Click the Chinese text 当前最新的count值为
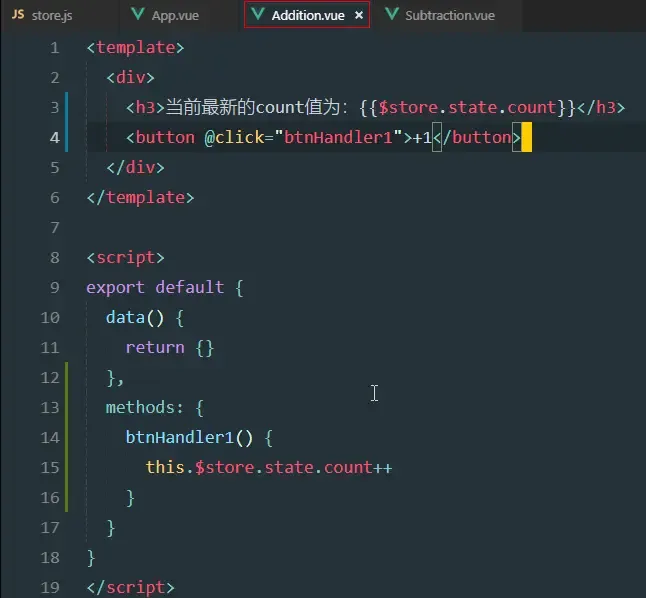Image resolution: width=646 pixels, height=598 pixels. [253, 108]
